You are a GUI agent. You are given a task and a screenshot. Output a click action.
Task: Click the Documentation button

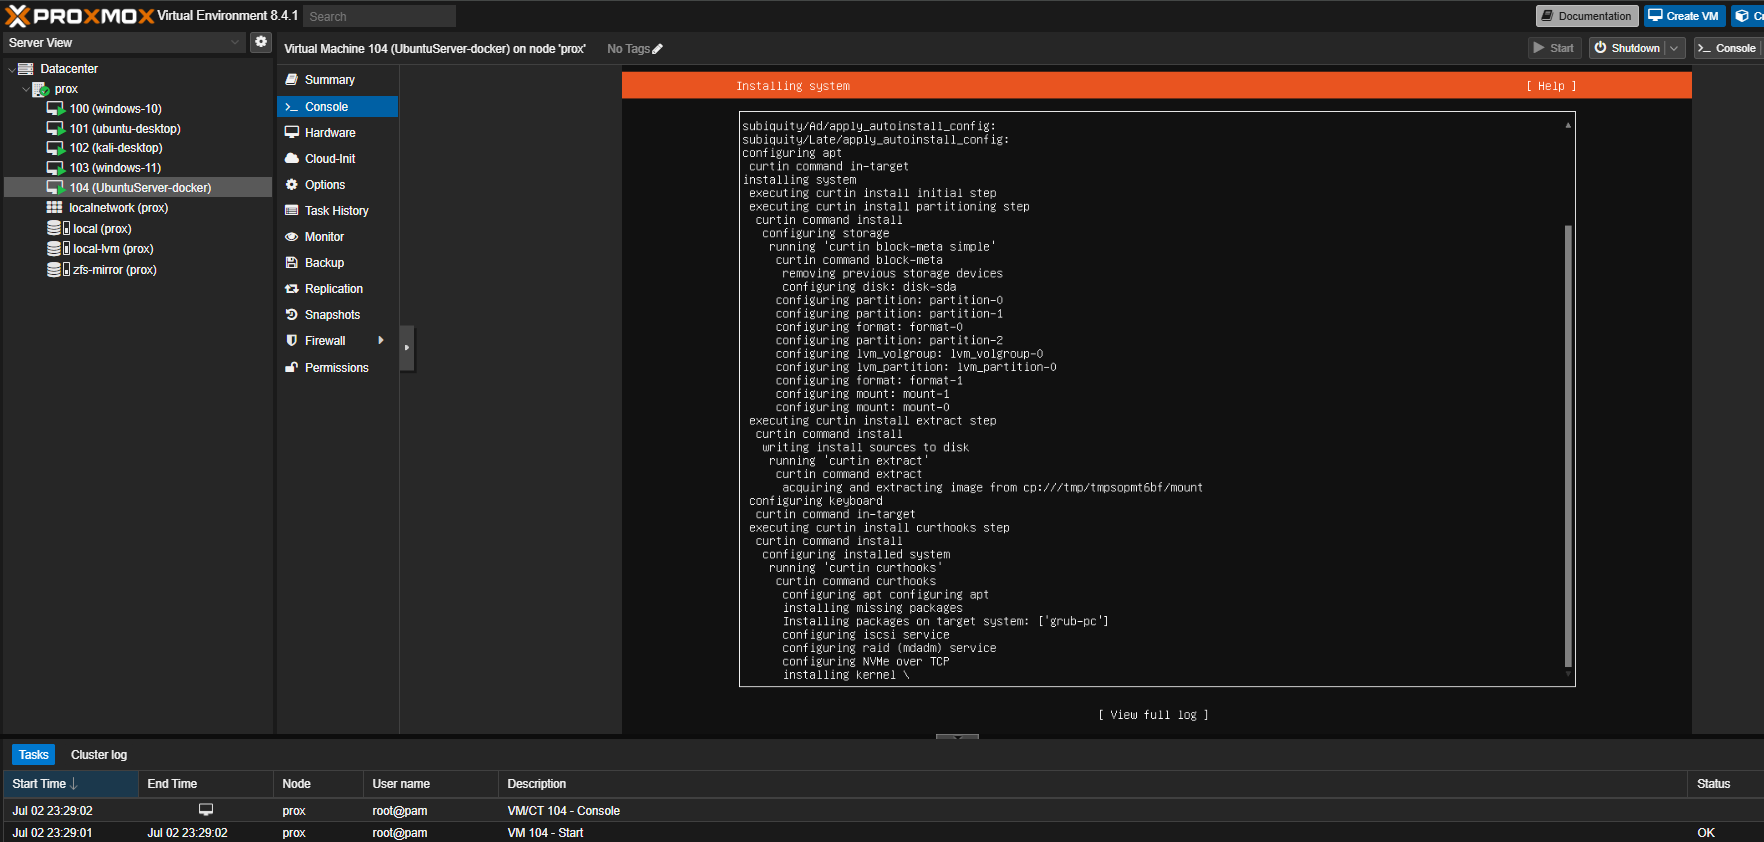[1586, 16]
